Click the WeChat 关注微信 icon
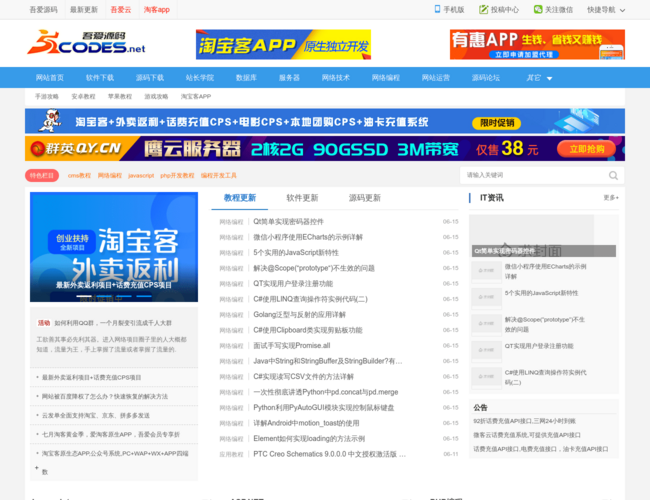Viewport: 650px width, 500px height. click(x=538, y=9)
